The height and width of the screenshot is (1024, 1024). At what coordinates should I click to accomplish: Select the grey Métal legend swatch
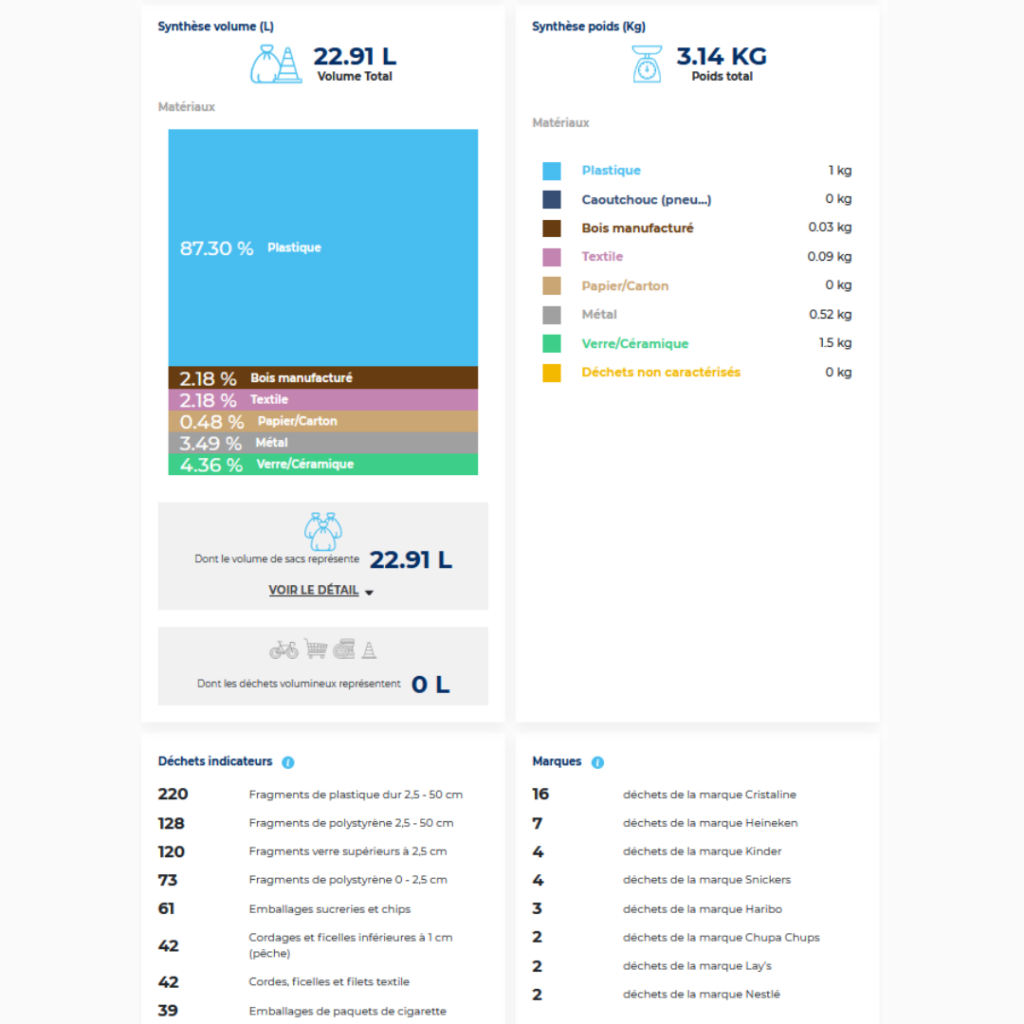tap(552, 315)
